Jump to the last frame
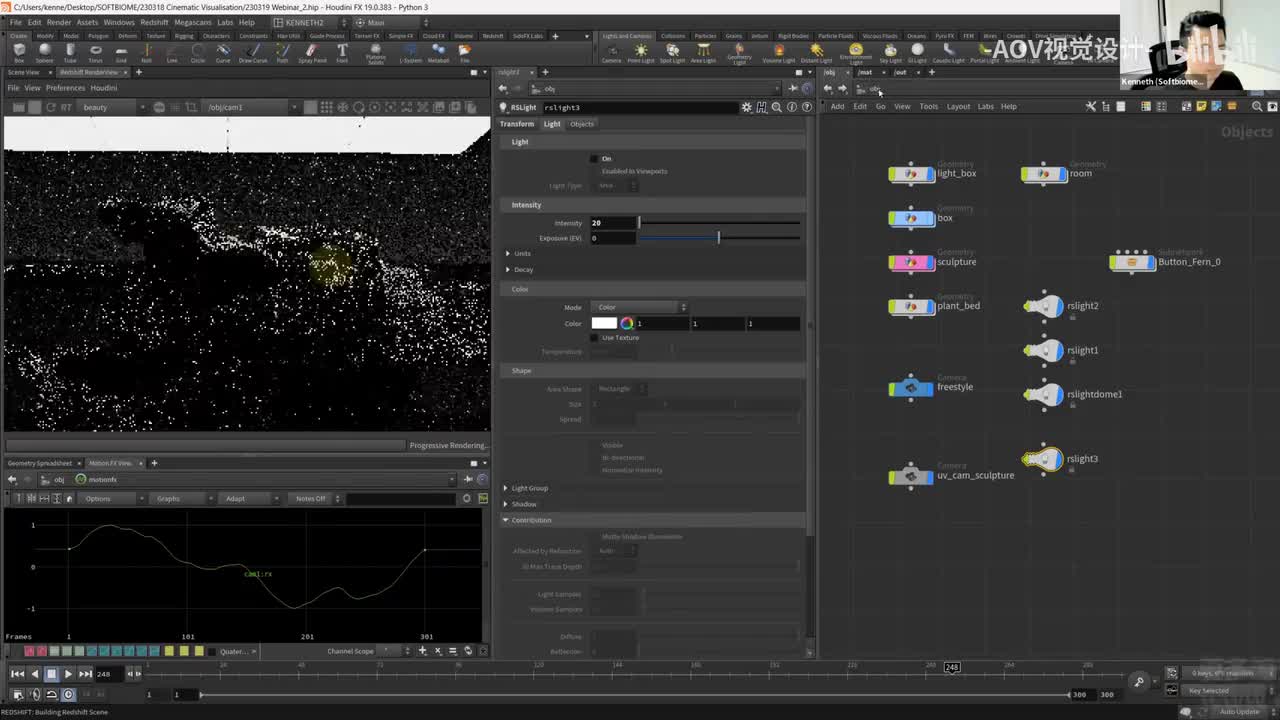Image resolution: width=1280 pixels, height=720 pixels. [85, 674]
